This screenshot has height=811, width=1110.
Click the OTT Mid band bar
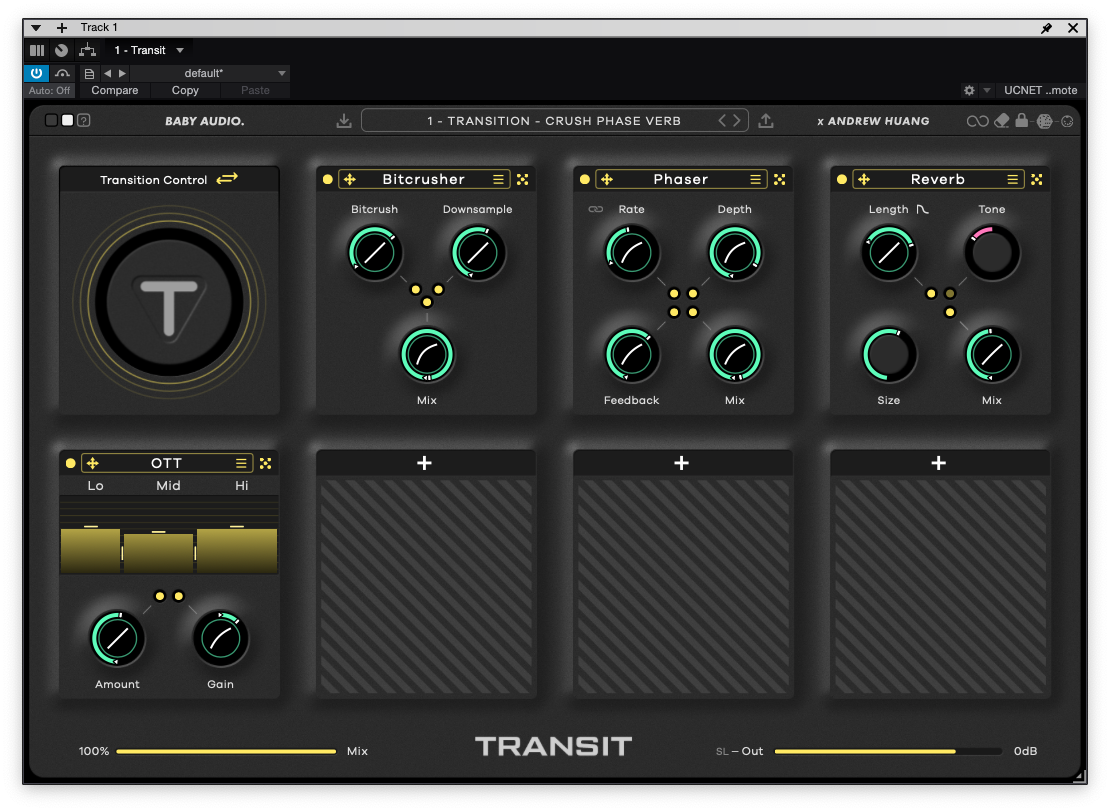(x=159, y=552)
